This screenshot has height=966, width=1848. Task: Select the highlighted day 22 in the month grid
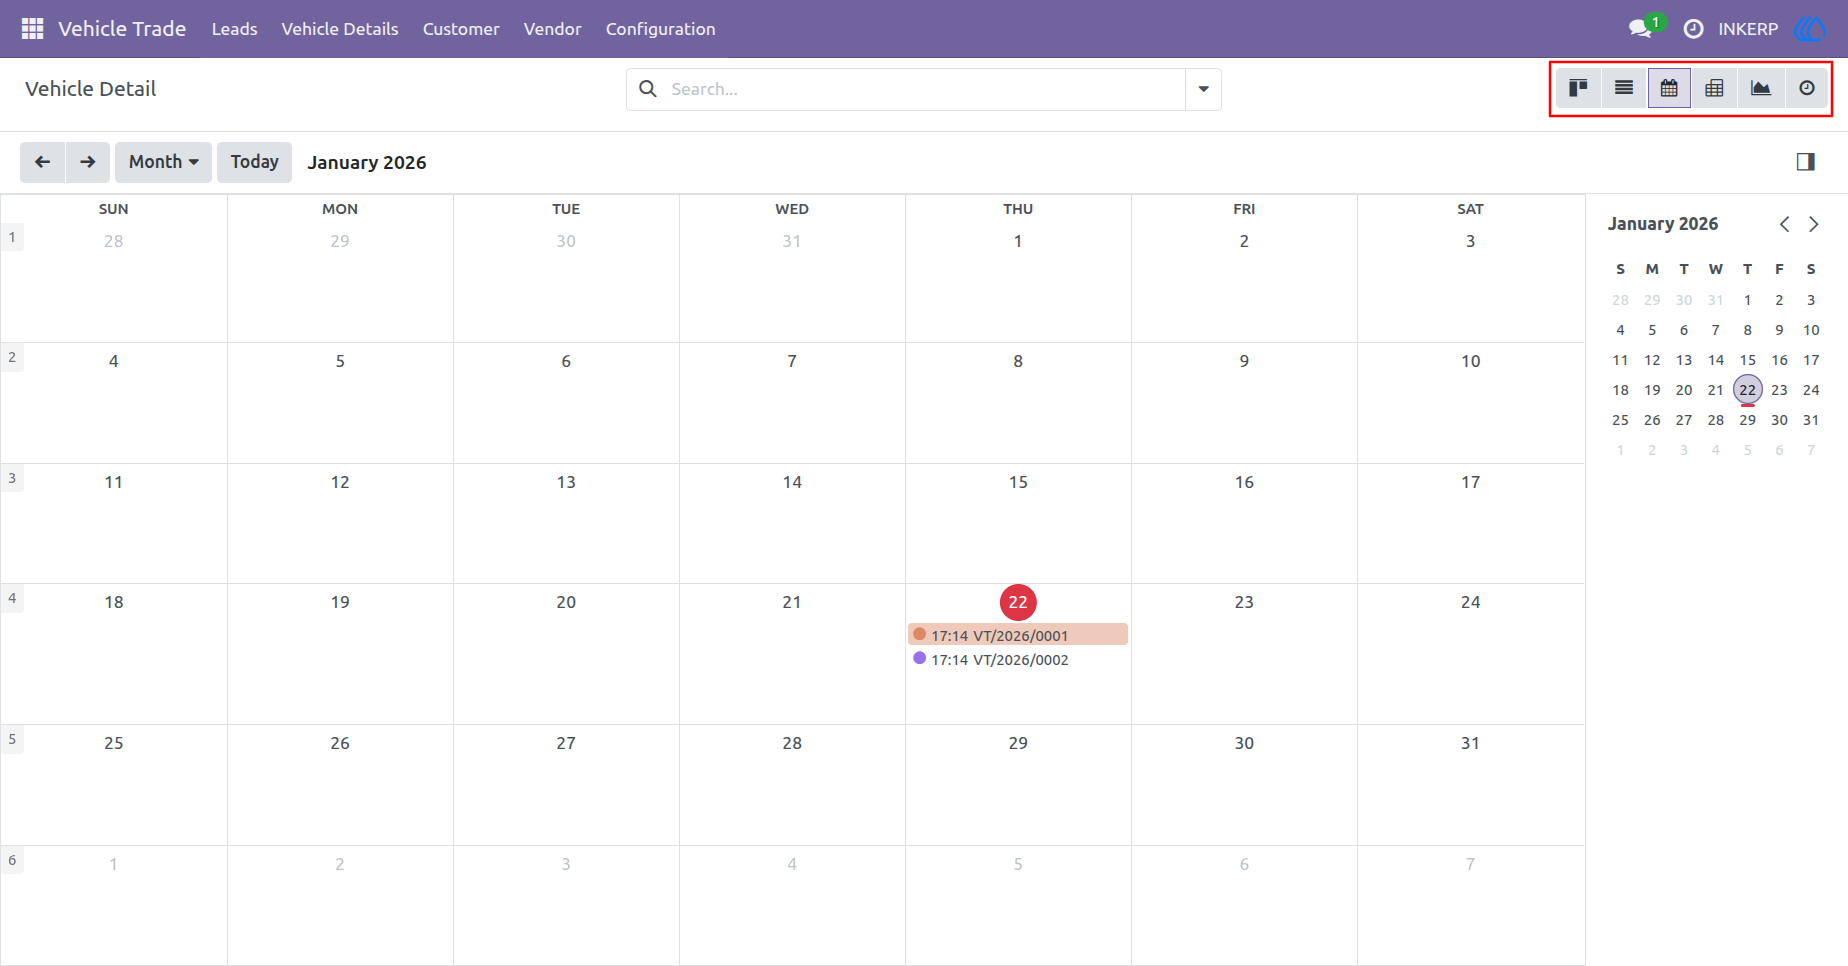pyautogui.click(x=1018, y=602)
